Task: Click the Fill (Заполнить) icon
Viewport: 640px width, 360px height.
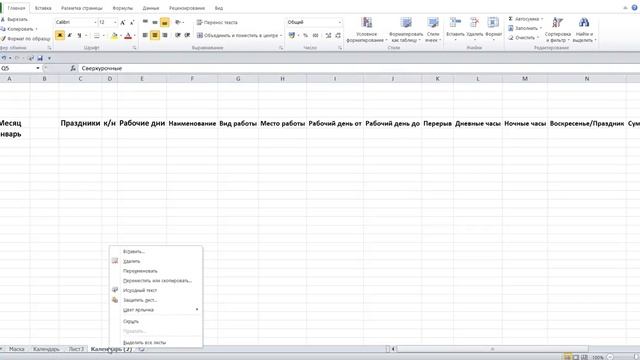Action: tap(511, 28)
